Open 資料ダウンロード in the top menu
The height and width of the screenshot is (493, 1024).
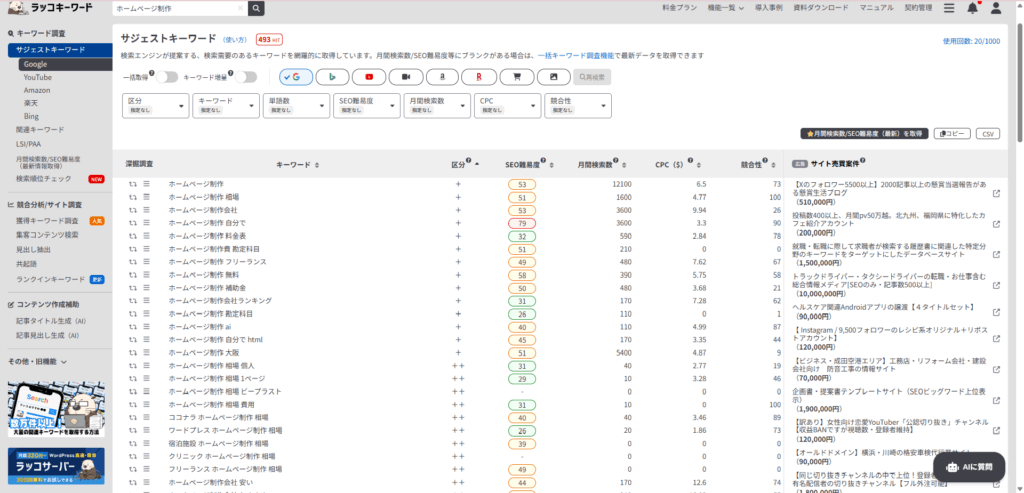821,8
